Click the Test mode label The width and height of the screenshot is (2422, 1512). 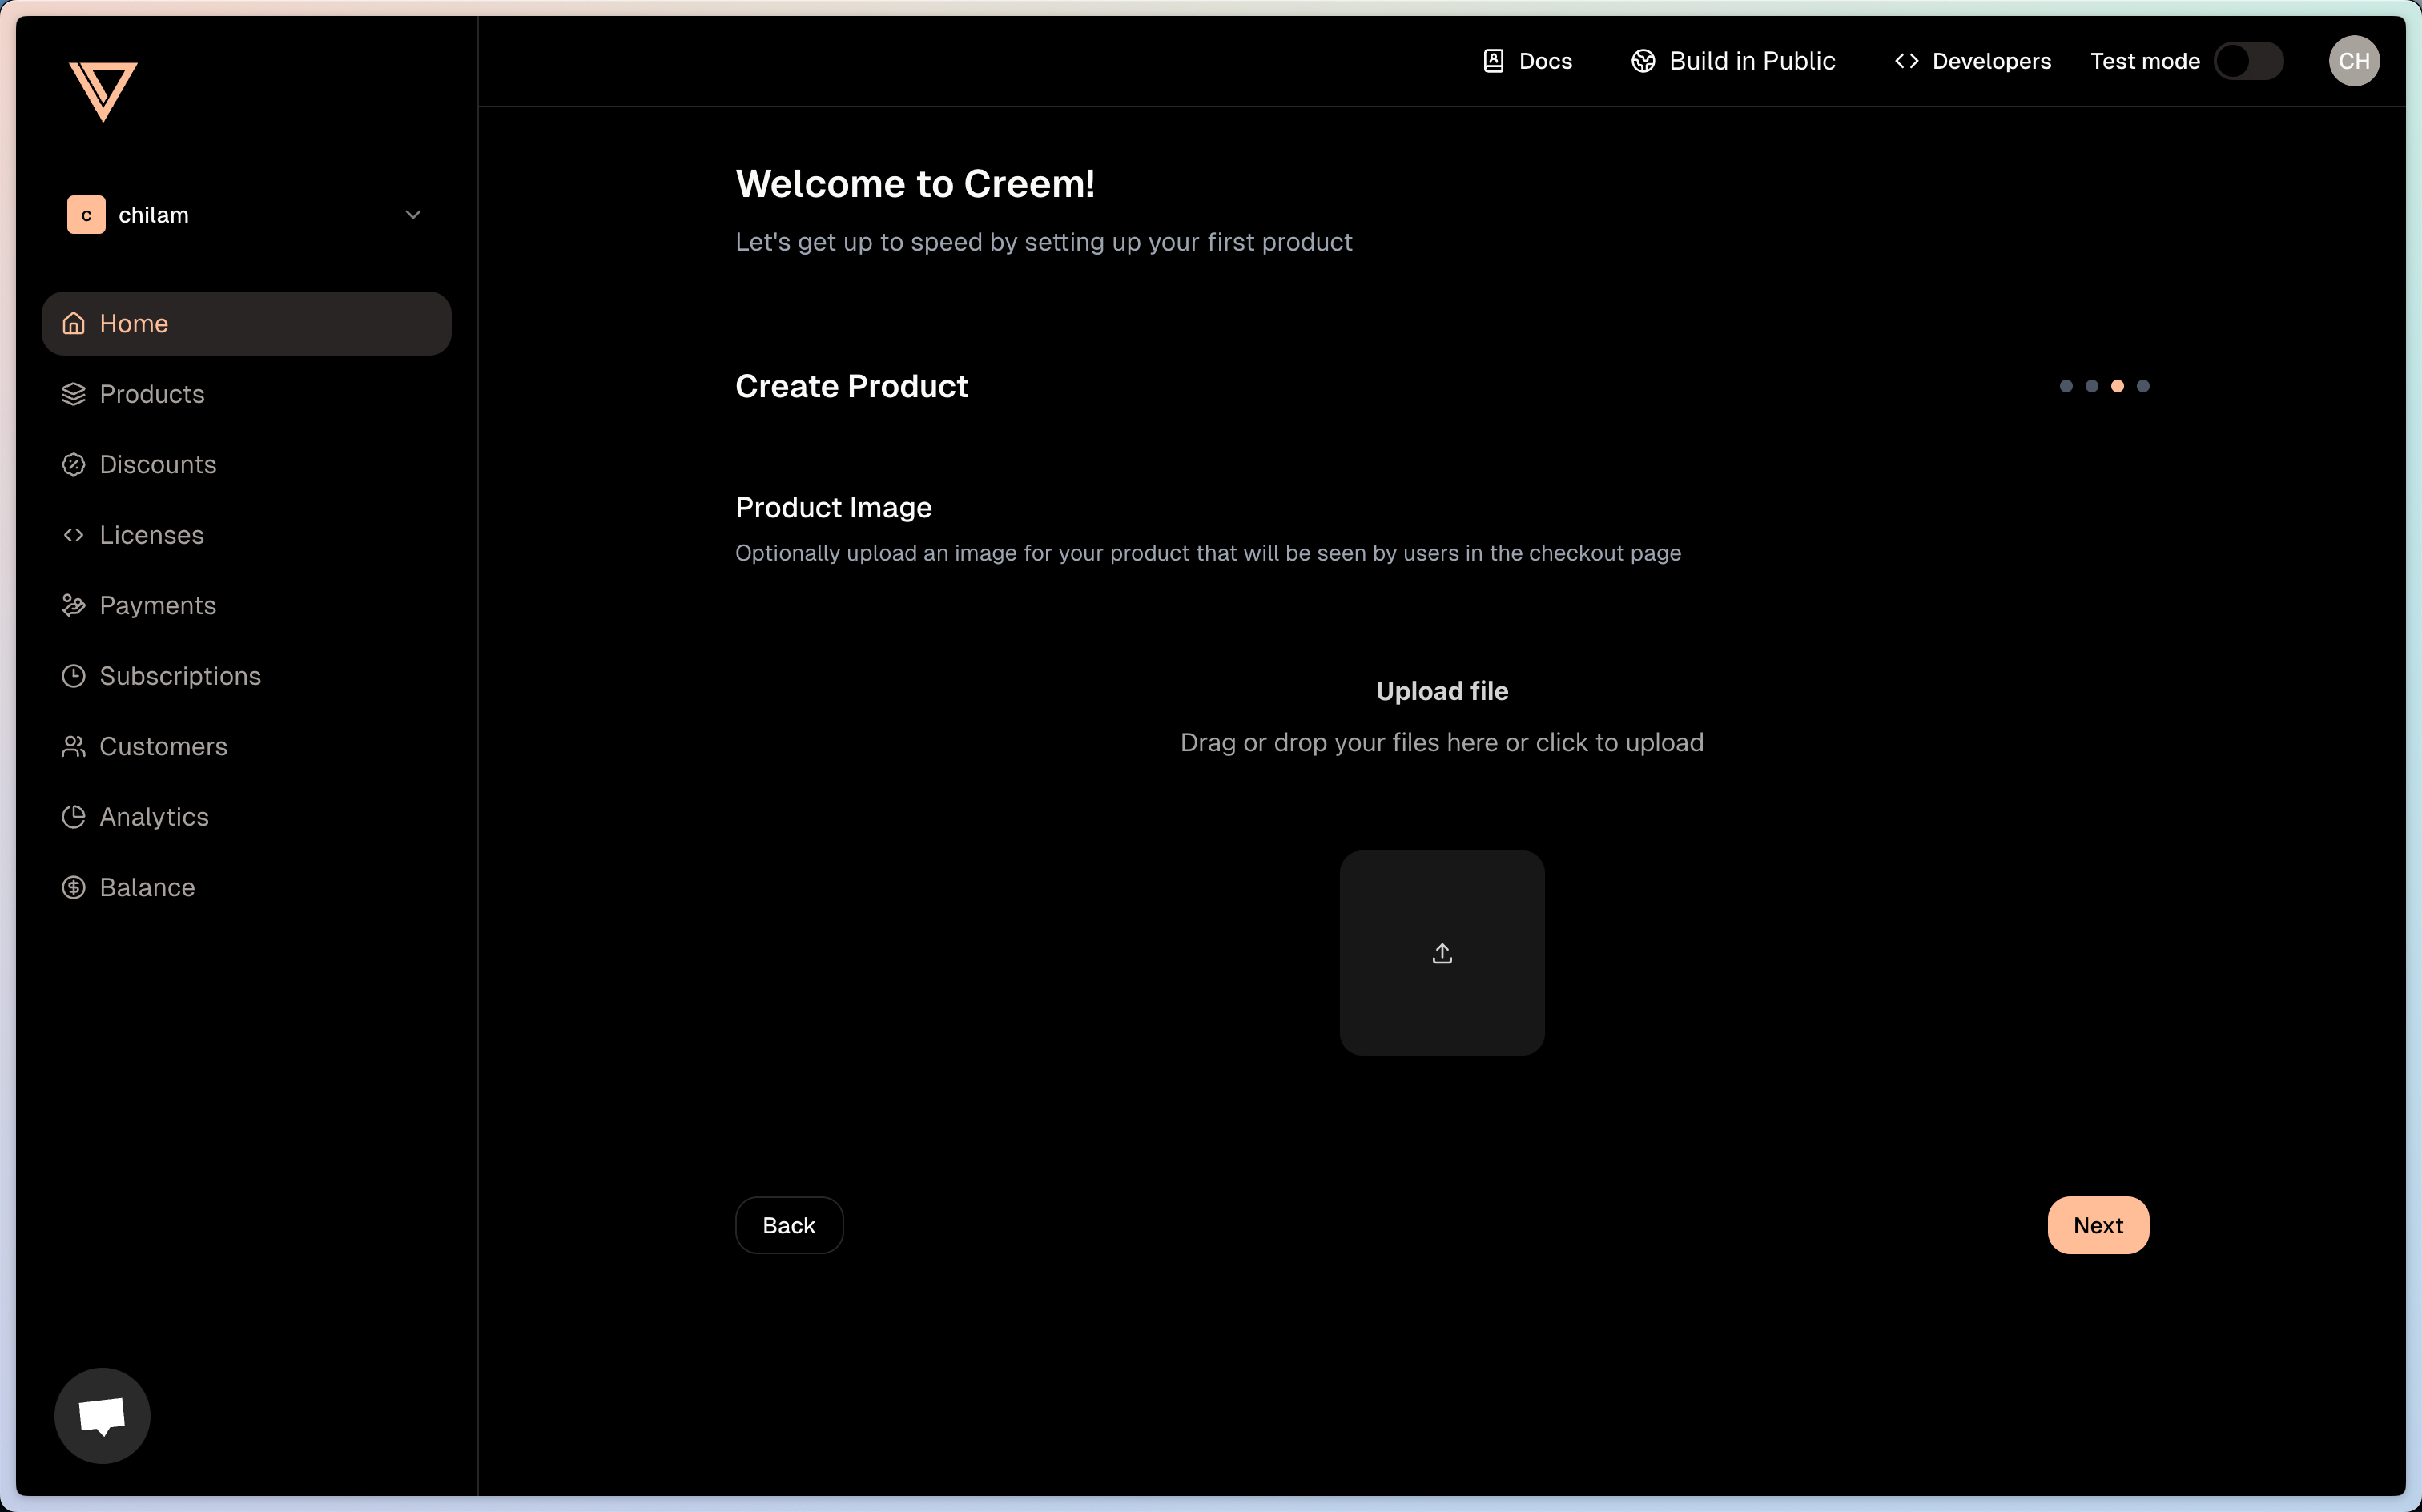tap(2145, 61)
